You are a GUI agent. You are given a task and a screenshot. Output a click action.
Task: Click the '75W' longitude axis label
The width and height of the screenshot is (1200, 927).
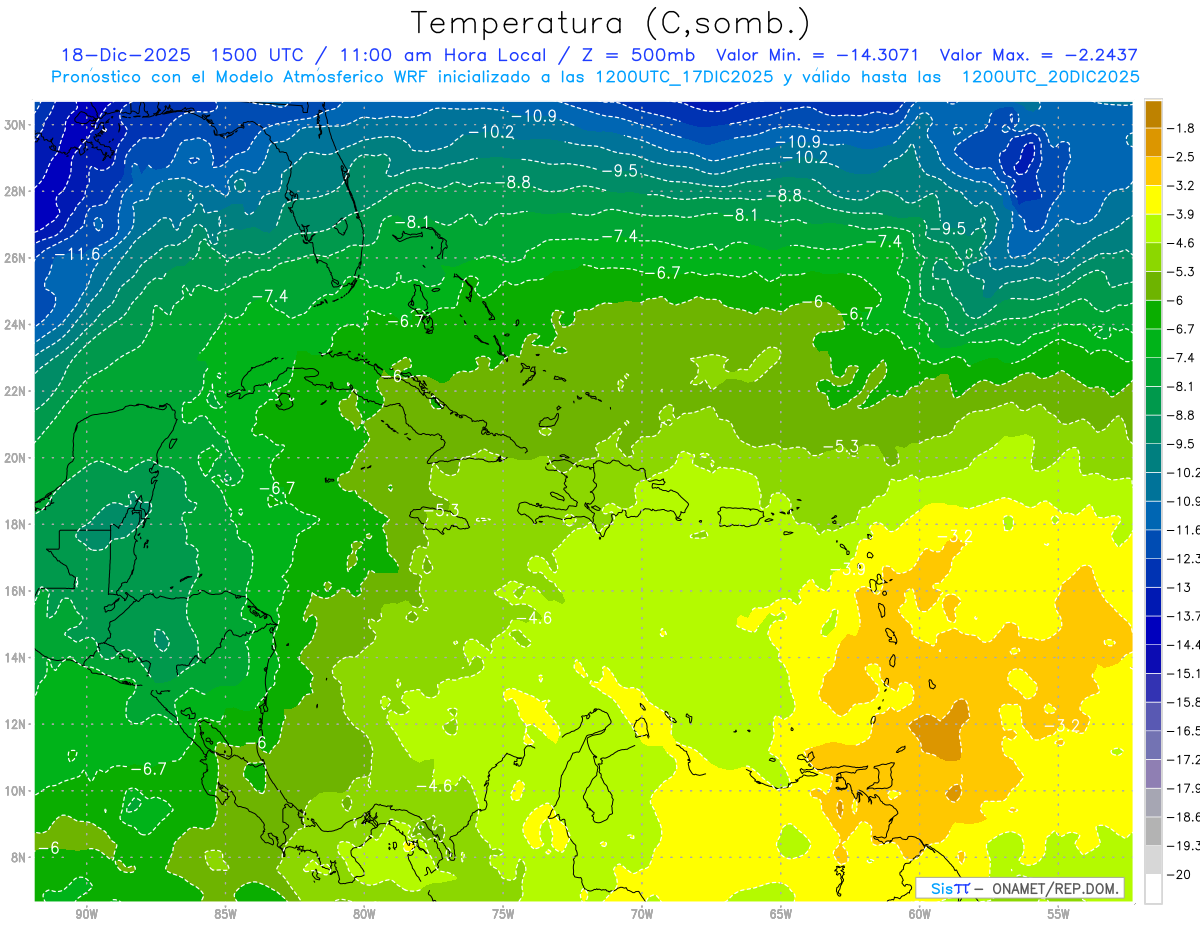pos(503,914)
